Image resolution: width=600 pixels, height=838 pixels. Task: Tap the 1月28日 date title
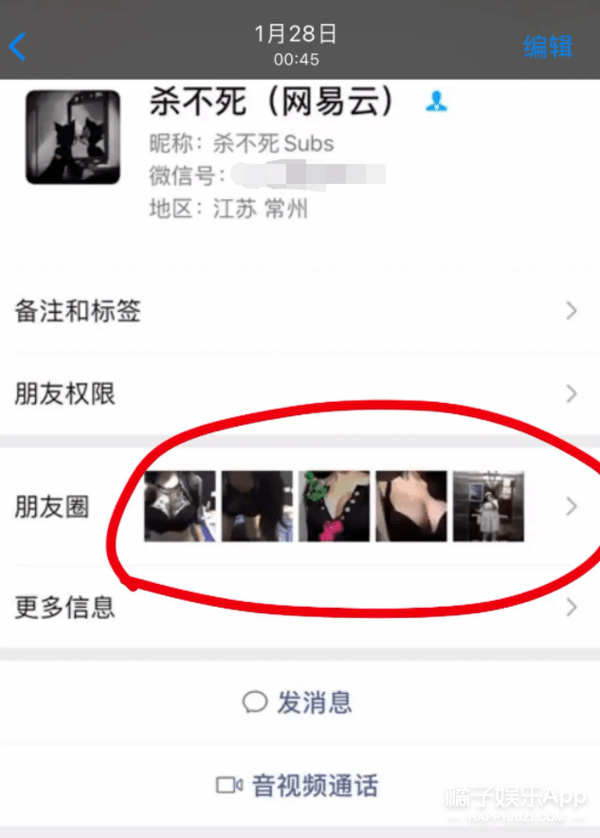coord(296,34)
